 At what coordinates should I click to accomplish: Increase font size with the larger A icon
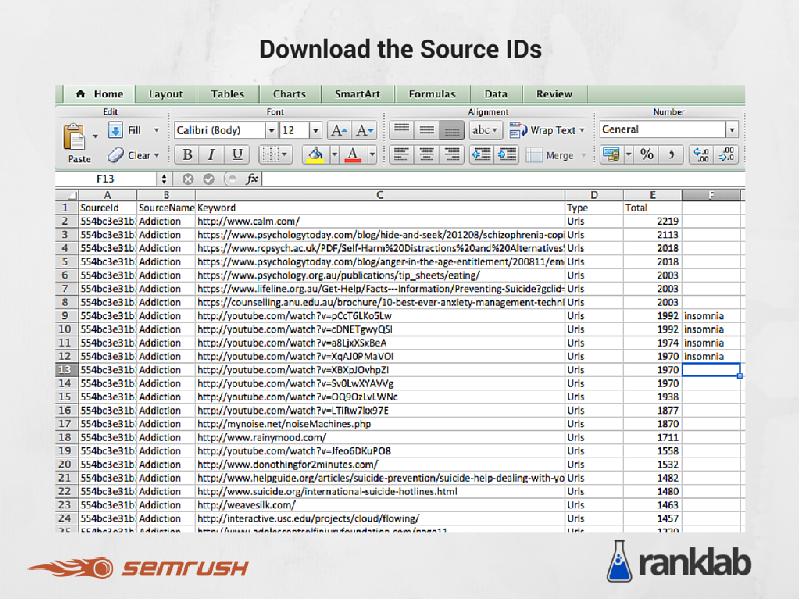pos(338,131)
